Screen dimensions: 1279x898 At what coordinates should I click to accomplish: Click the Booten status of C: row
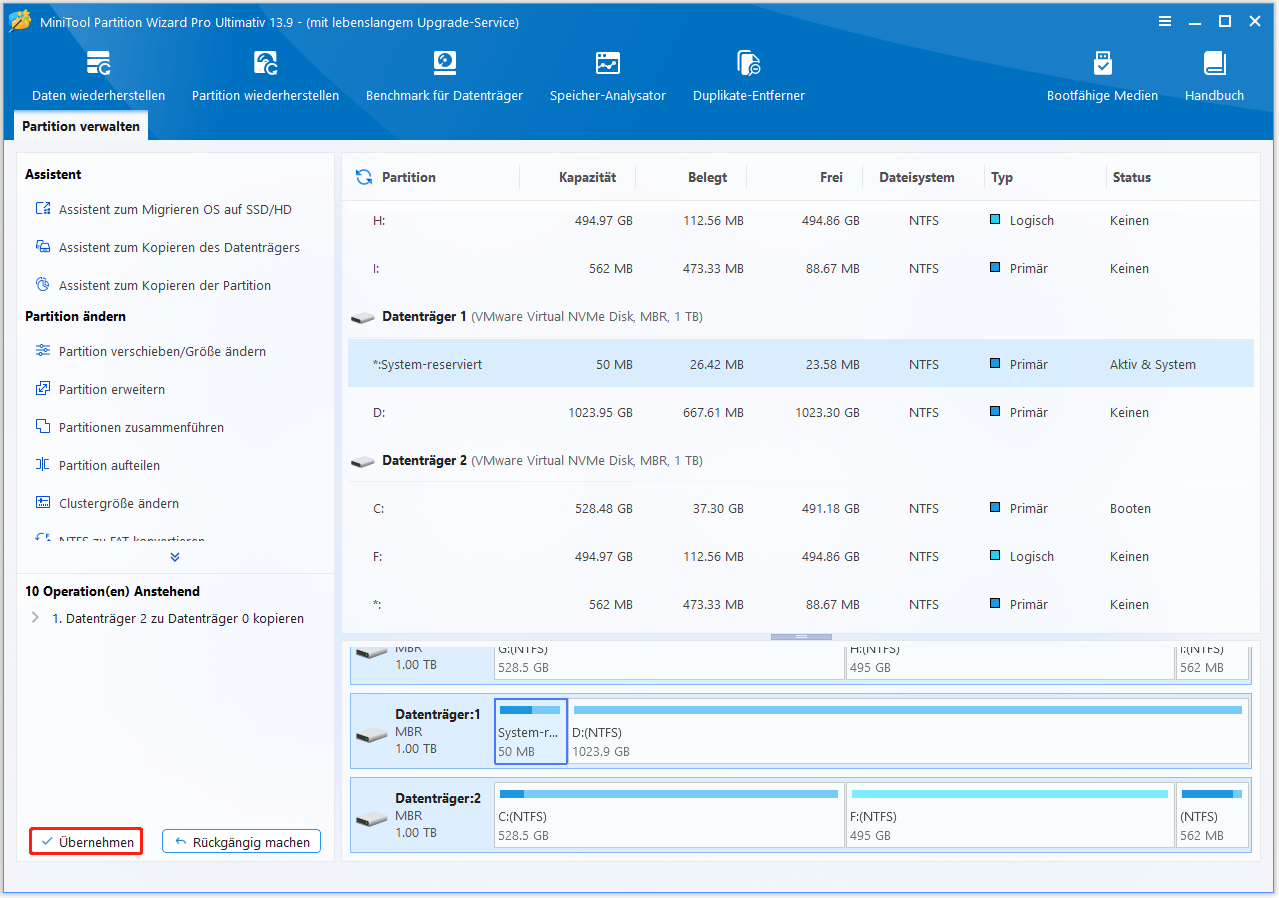pos(1130,509)
